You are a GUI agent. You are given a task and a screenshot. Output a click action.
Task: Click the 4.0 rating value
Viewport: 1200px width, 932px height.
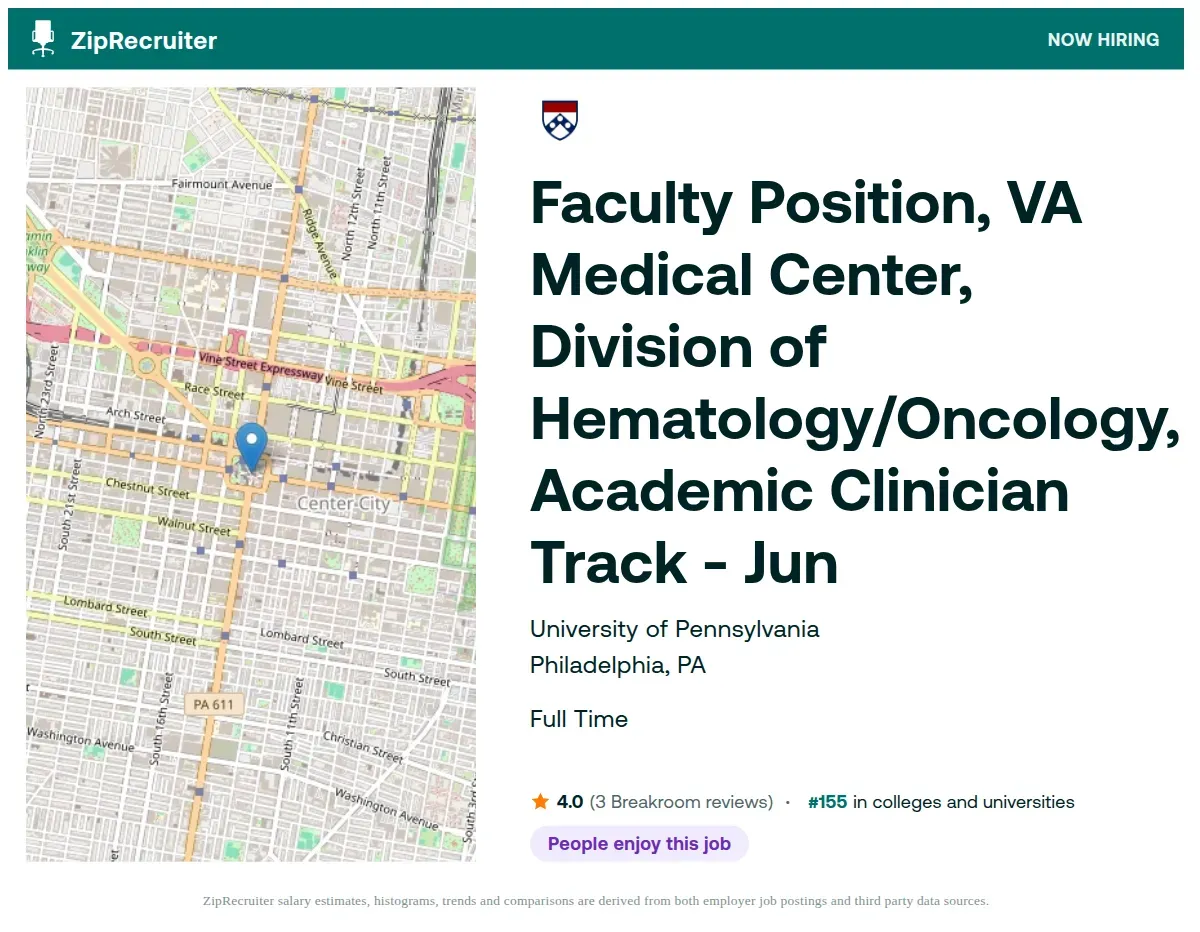[570, 801]
